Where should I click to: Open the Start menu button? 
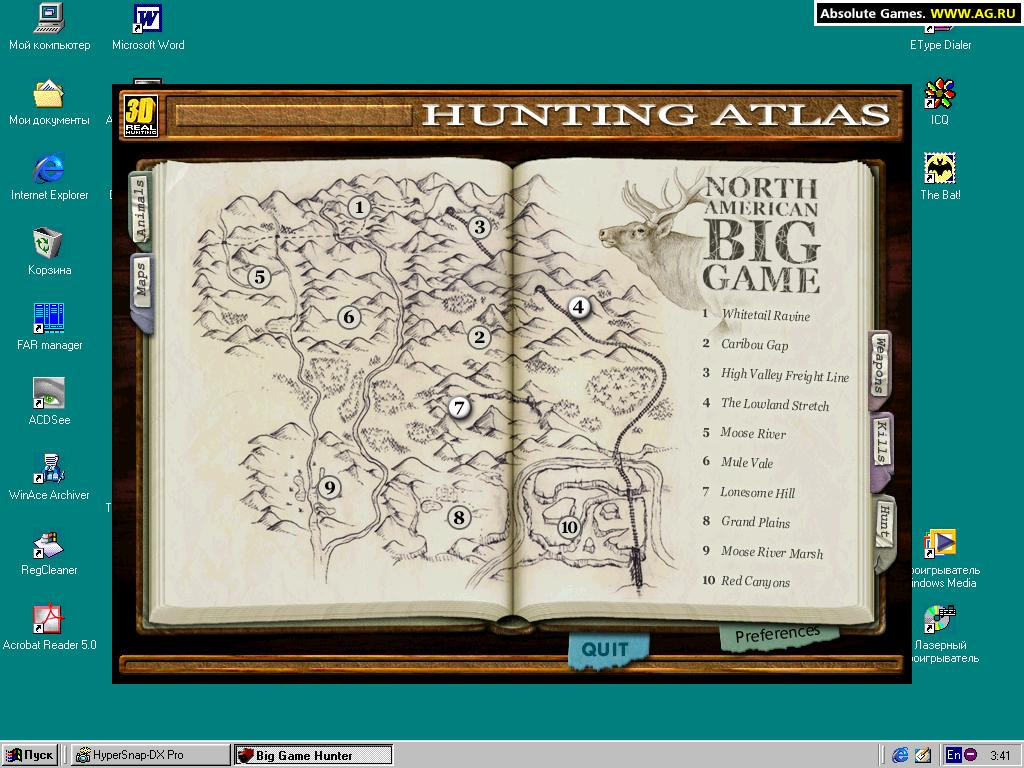[30, 755]
